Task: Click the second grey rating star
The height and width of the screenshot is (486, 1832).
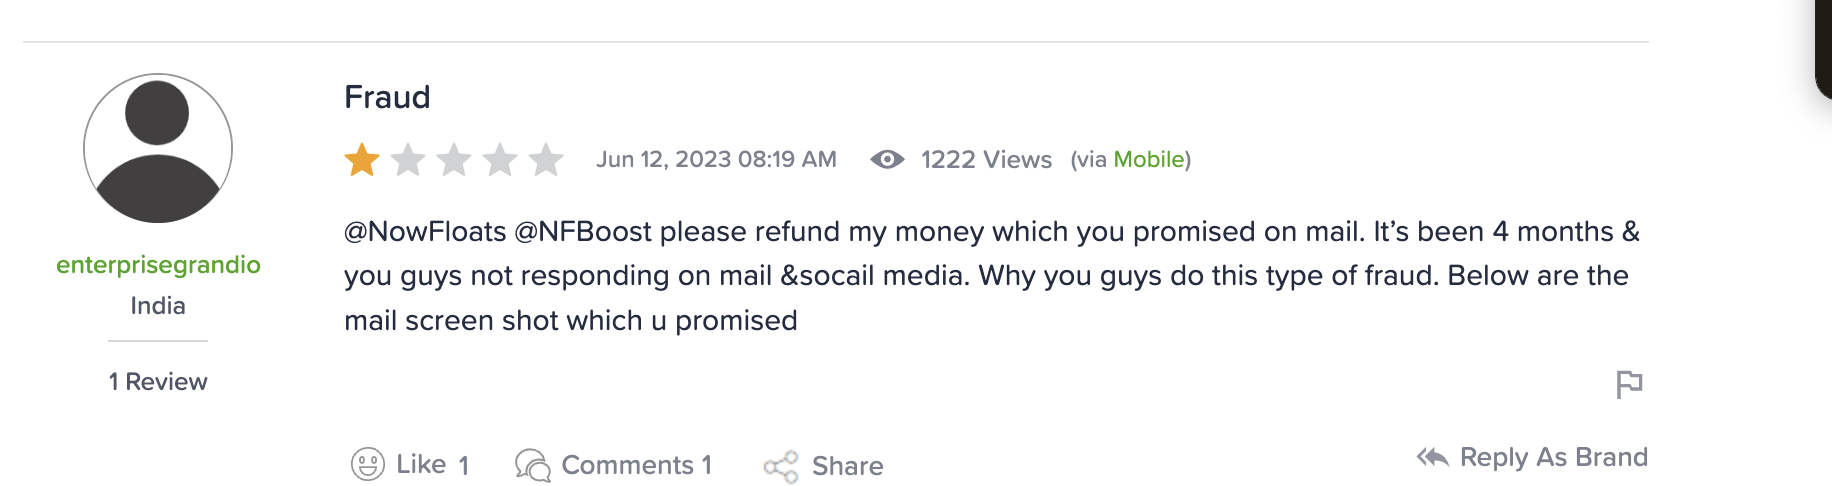Action: 408,159
